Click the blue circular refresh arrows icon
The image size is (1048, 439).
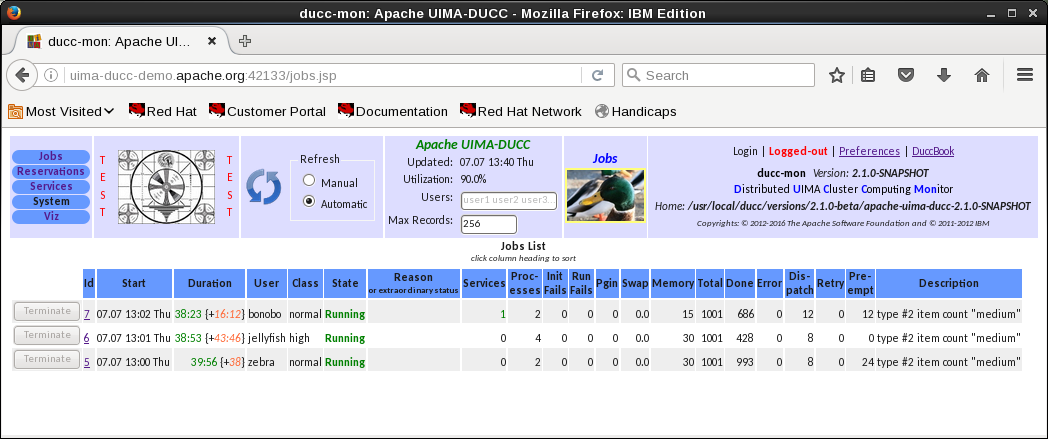coord(264,187)
